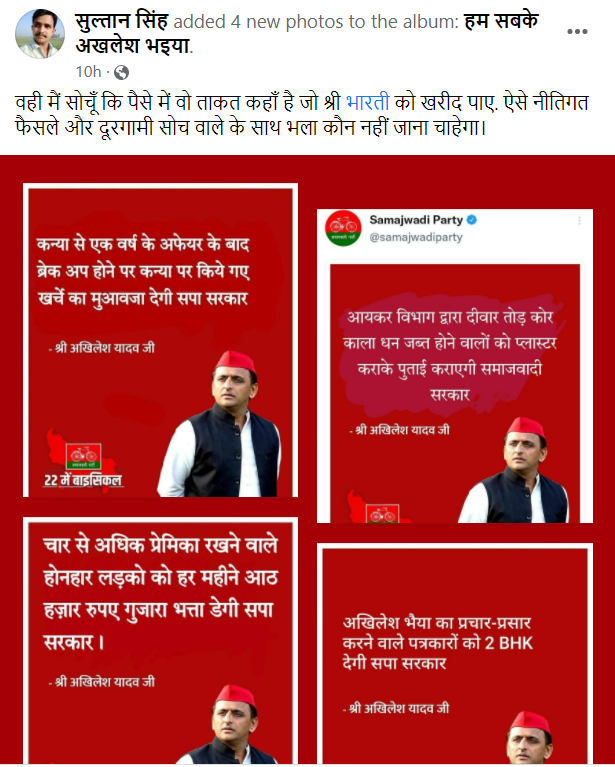This screenshot has height=767, width=615.
Task: Click the Samajwadi Party account name
Action: pyautogui.click(x=416, y=220)
